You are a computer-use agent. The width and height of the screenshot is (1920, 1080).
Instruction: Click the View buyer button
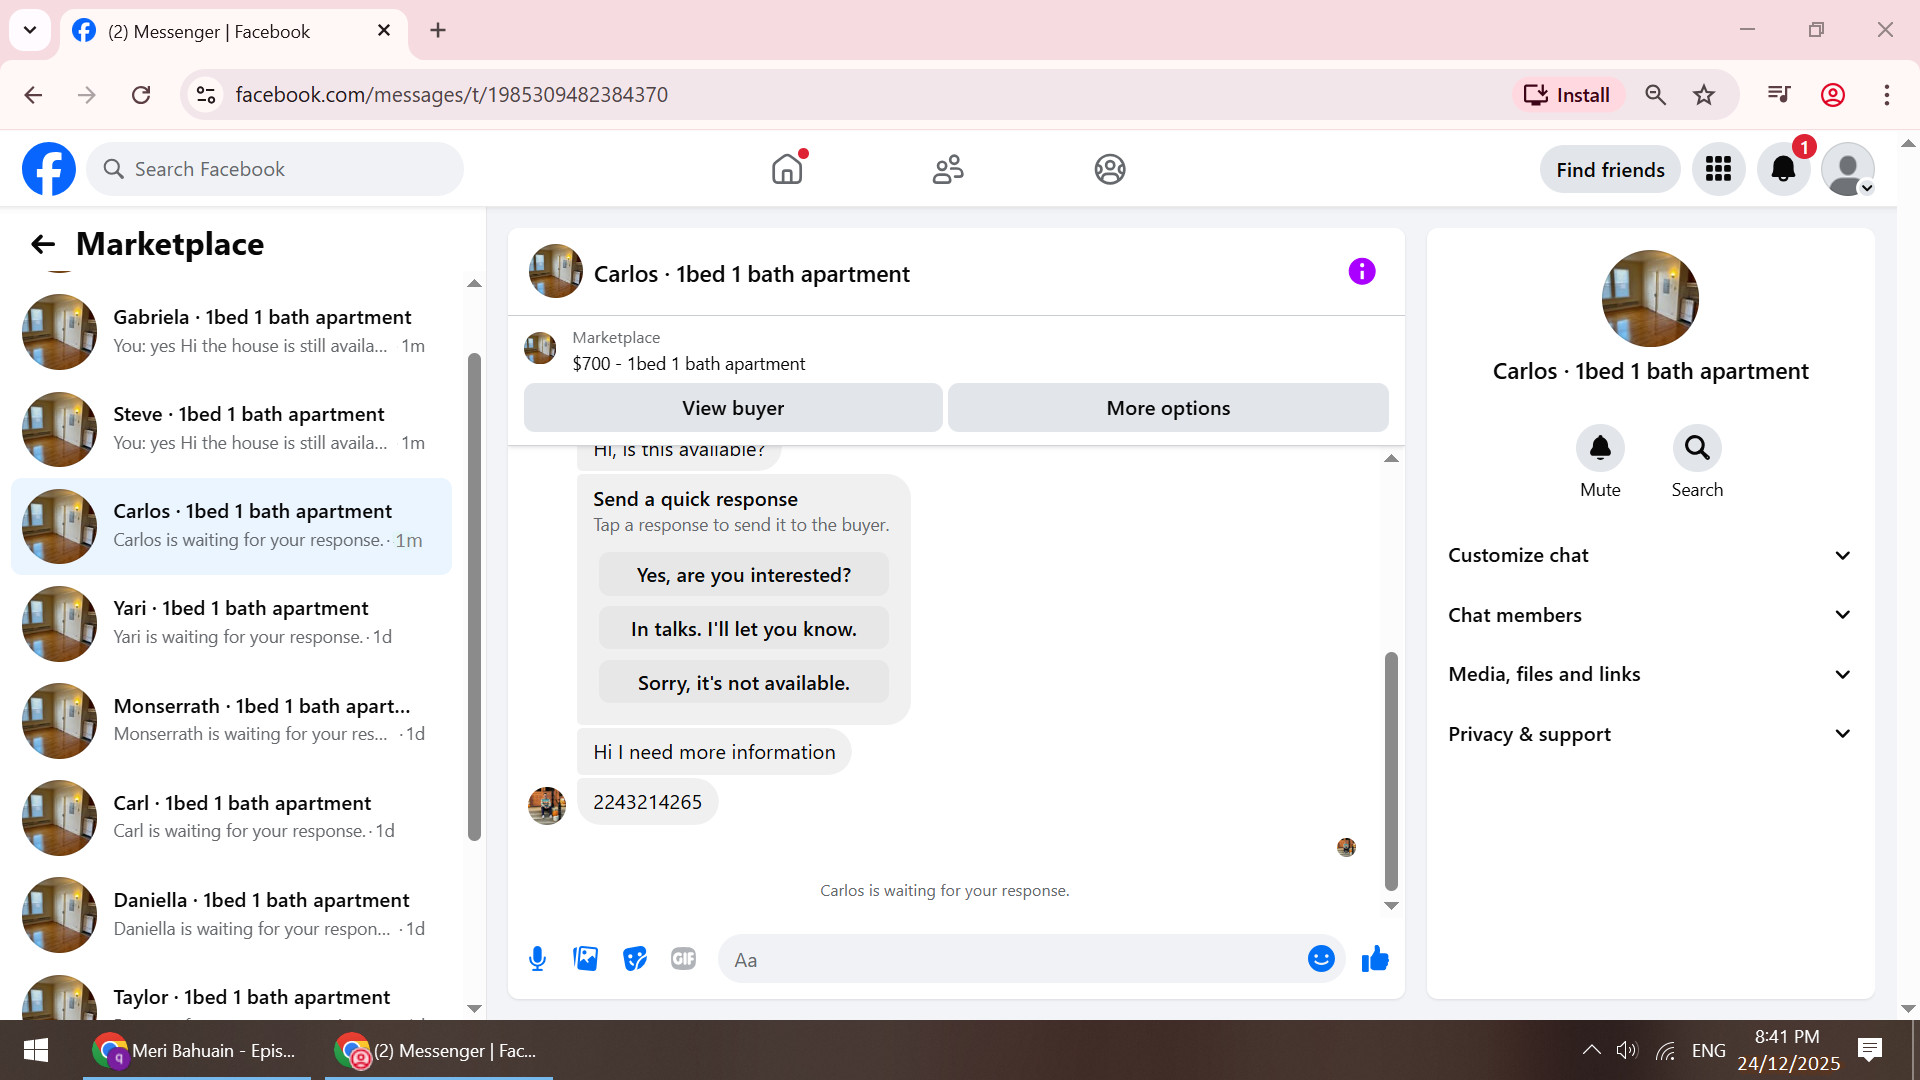pyautogui.click(x=733, y=408)
